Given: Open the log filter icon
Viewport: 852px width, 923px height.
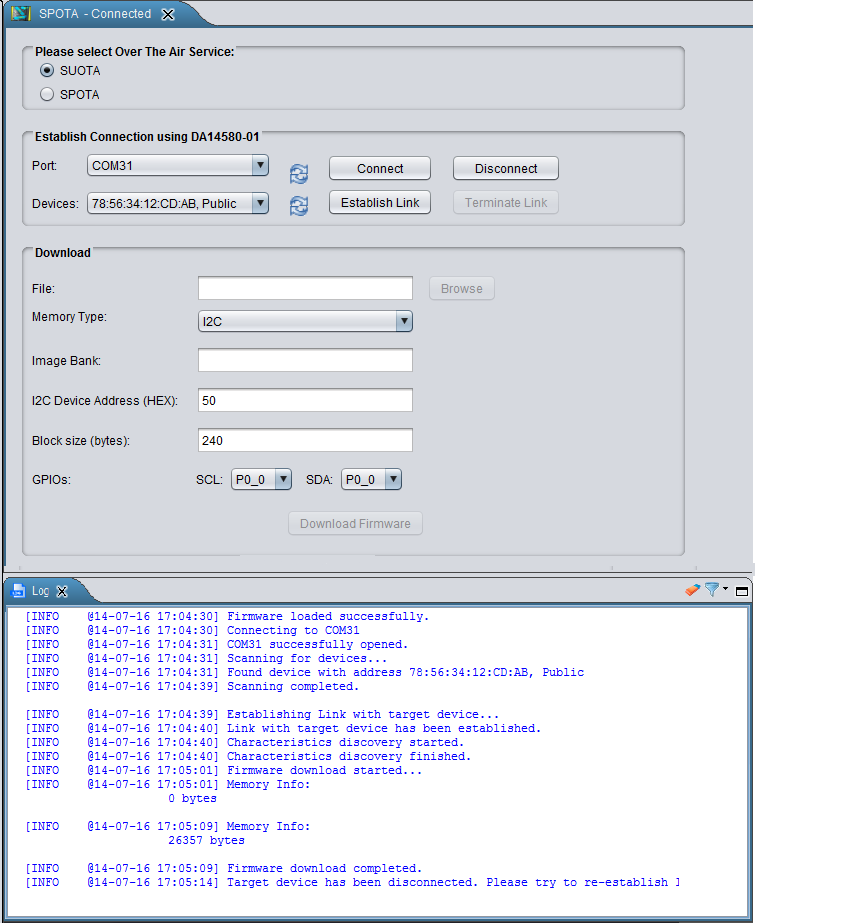Looking at the screenshot, I should click(x=712, y=589).
